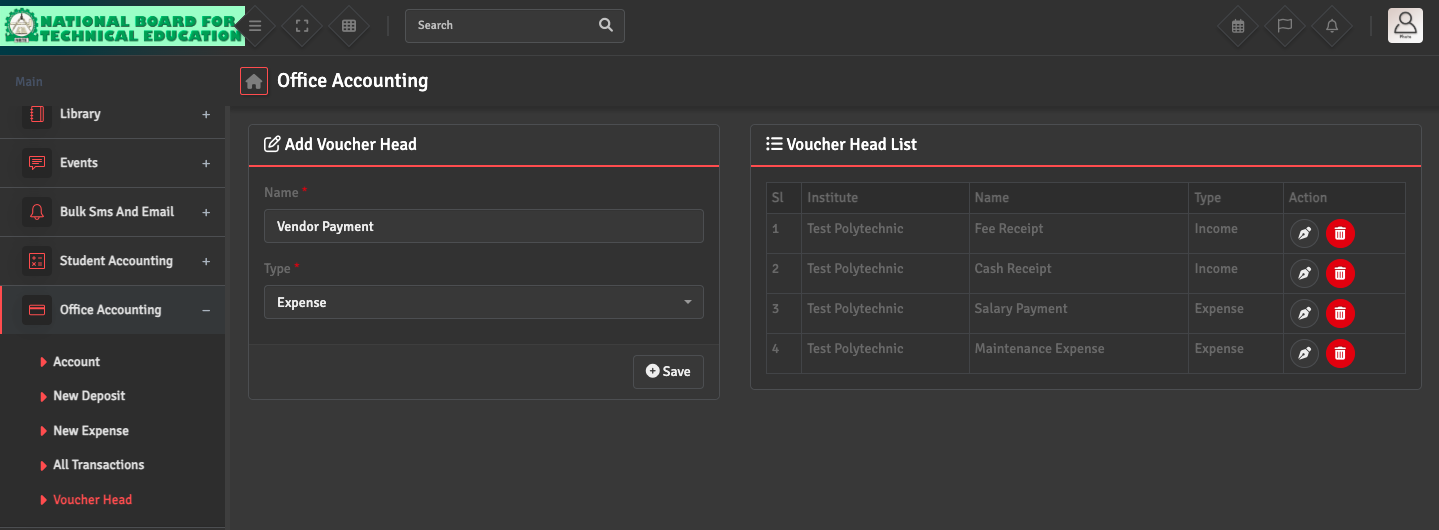Delete the Maintenance Expense voucher head
This screenshot has width=1439, height=530.
(1340, 353)
